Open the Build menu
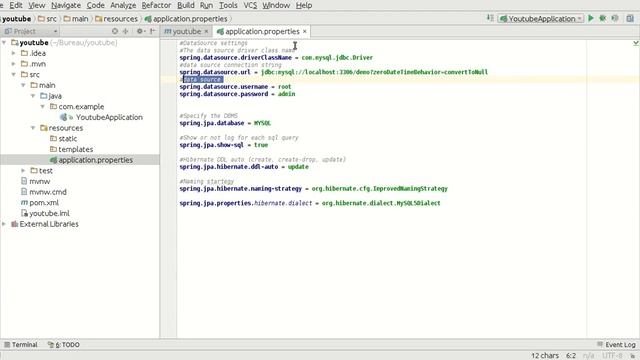640x360 pixels. tap(186, 5)
